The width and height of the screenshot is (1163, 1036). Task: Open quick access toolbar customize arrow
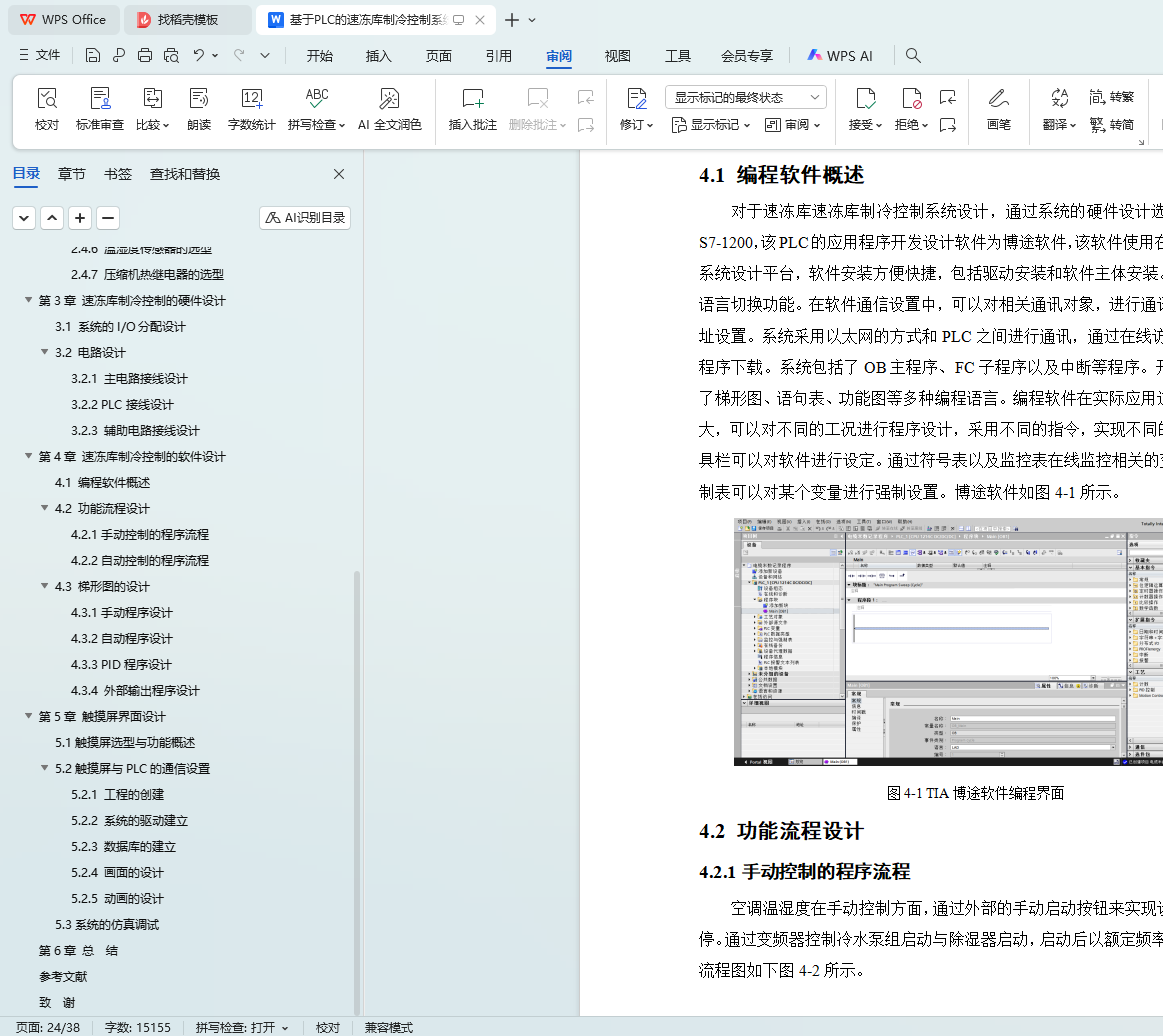point(265,56)
